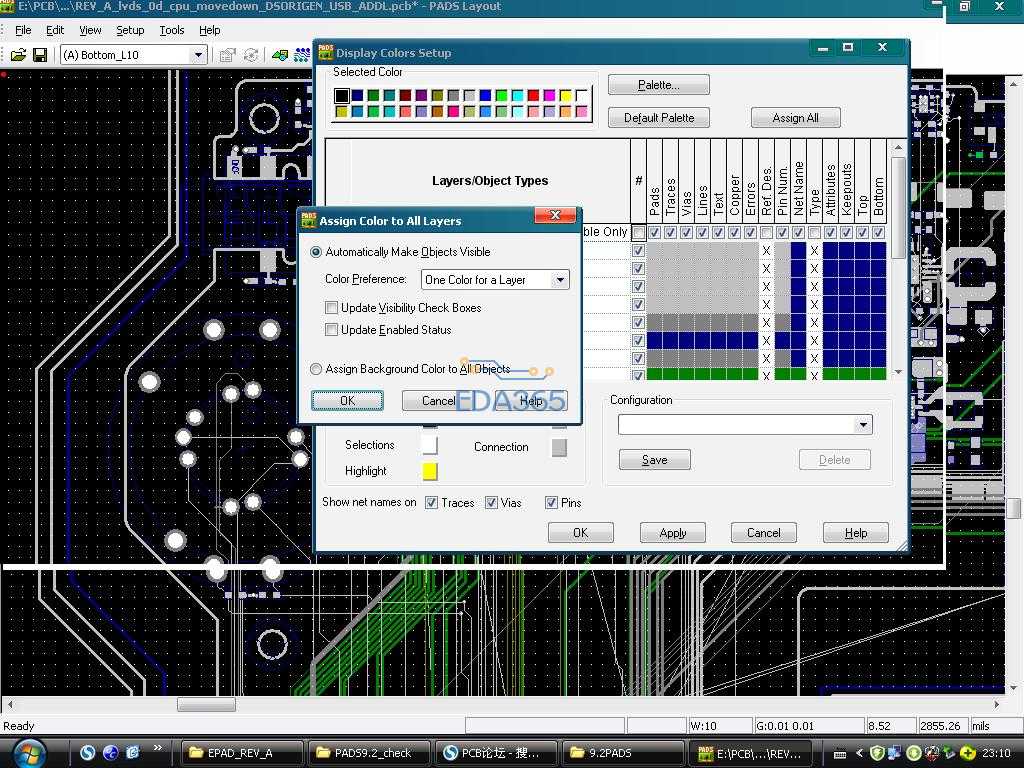Check Update Enabled Status option
Screen dimensions: 1024x768
(x=331, y=330)
